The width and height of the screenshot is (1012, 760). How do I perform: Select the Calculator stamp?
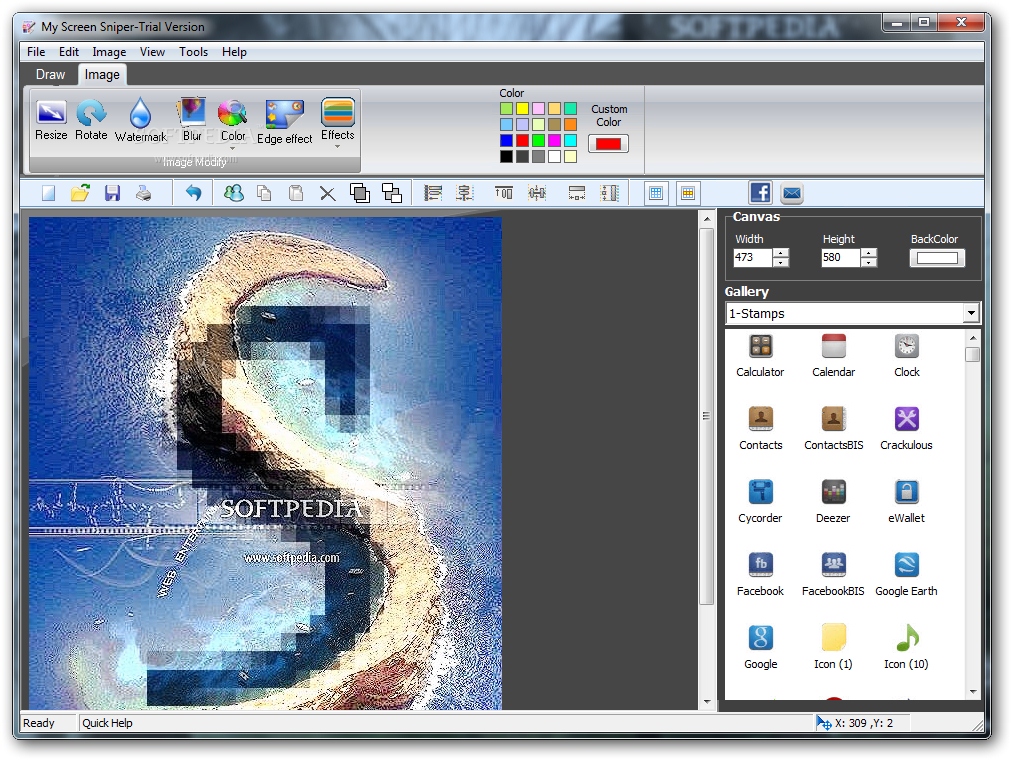point(760,356)
